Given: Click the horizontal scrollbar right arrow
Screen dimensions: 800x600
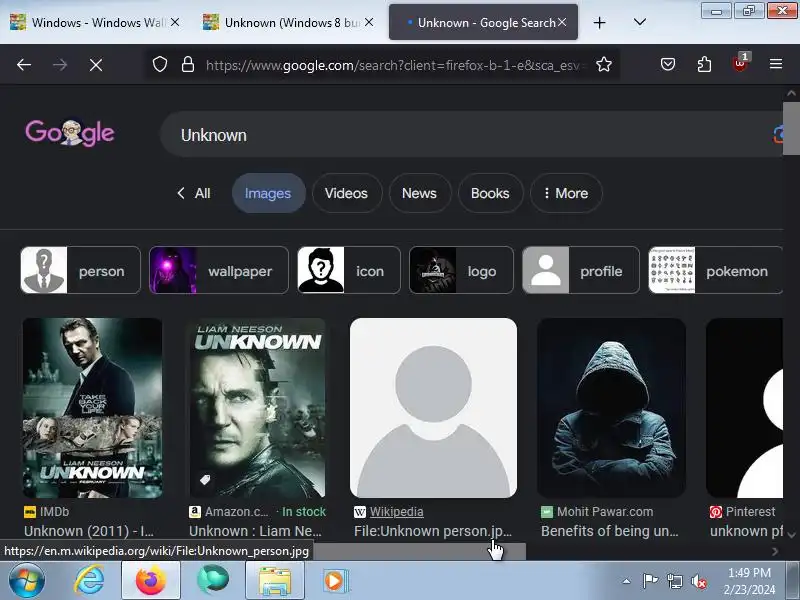Looking at the screenshot, I should [775, 551].
